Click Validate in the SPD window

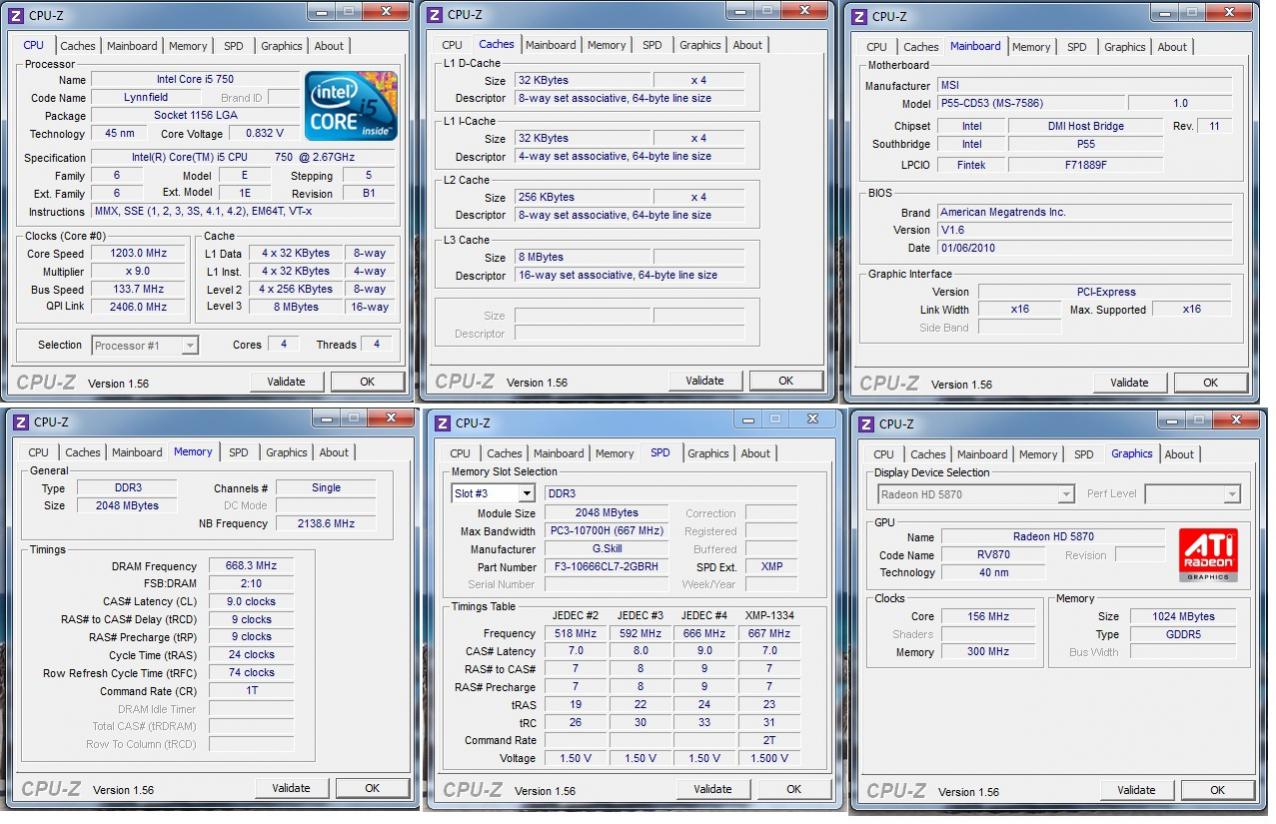(712, 789)
